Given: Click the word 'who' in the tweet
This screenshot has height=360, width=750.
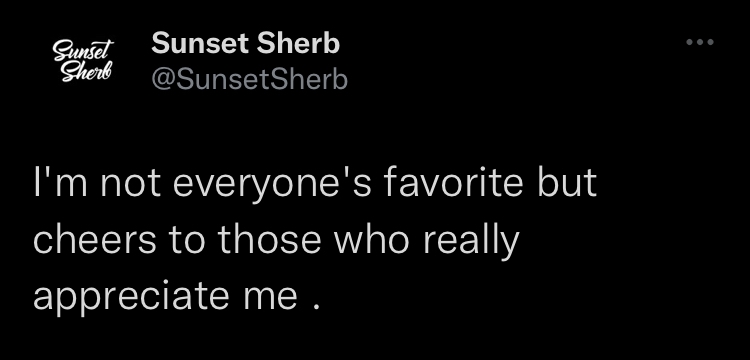Looking at the screenshot, I should coord(371,240).
